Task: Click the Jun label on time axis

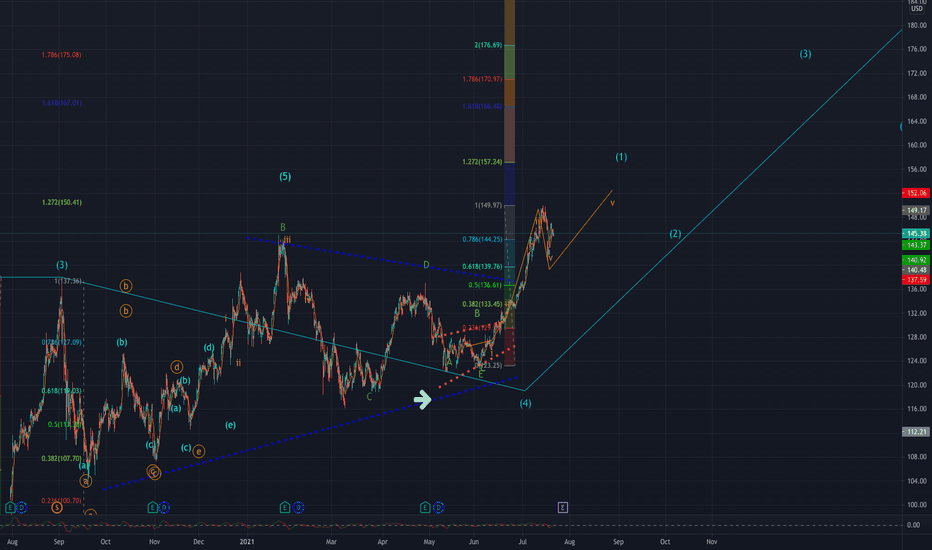Action: pyautogui.click(x=474, y=542)
